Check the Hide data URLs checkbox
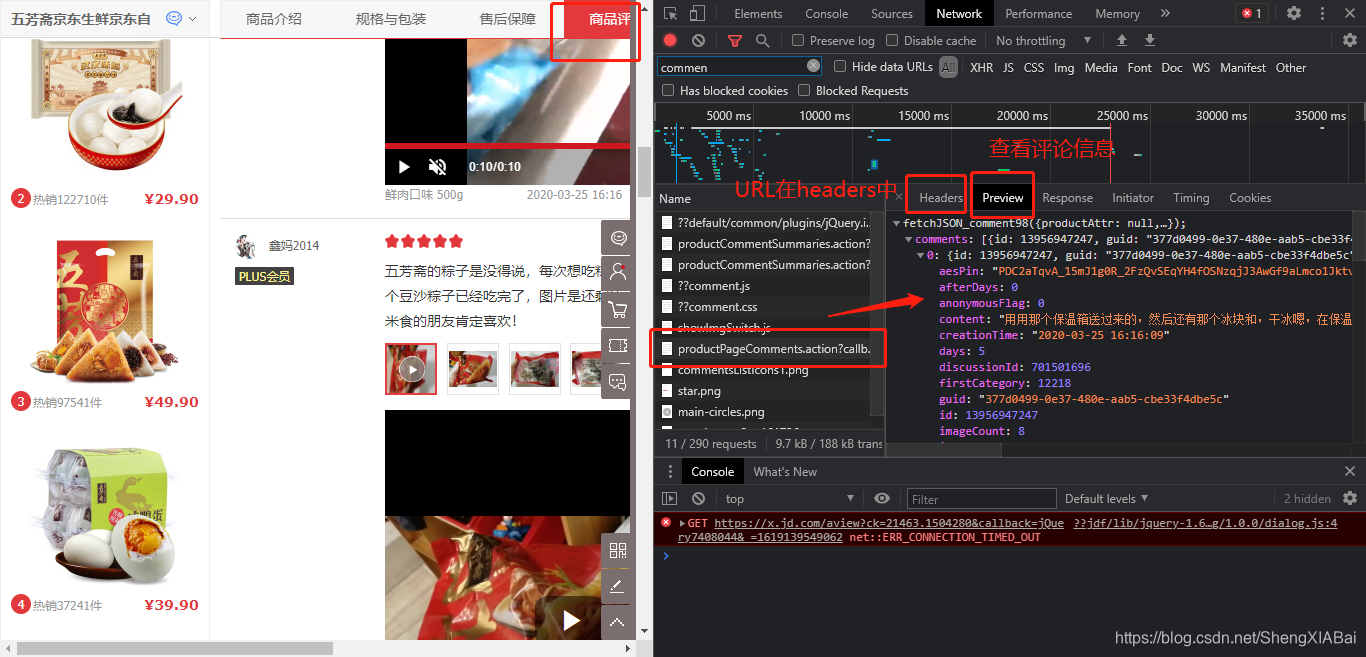 pos(840,67)
